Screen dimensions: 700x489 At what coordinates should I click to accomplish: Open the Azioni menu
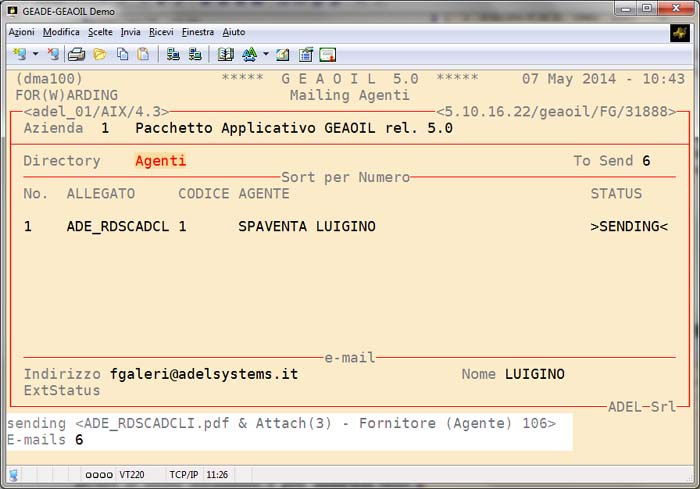click(x=21, y=32)
